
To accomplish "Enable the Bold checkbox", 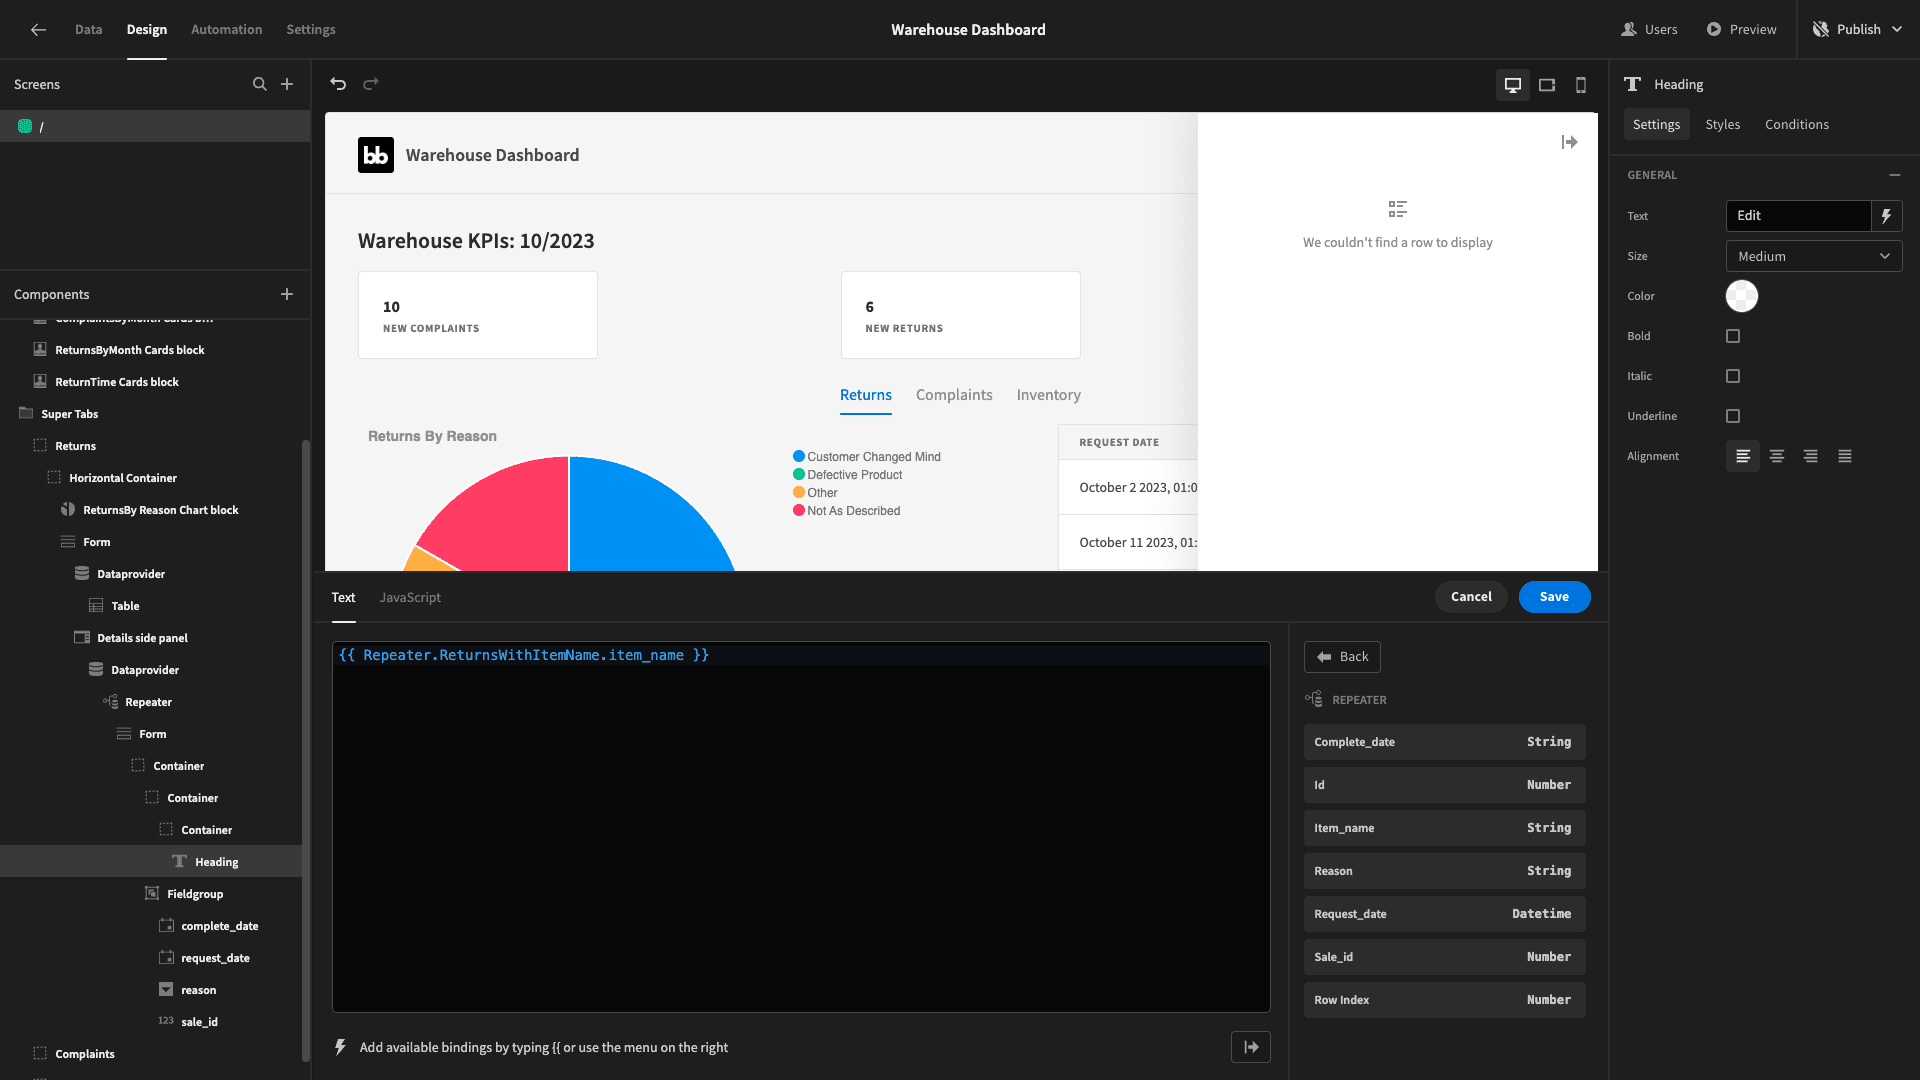I will pyautogui.click(x=1733, y=336).
